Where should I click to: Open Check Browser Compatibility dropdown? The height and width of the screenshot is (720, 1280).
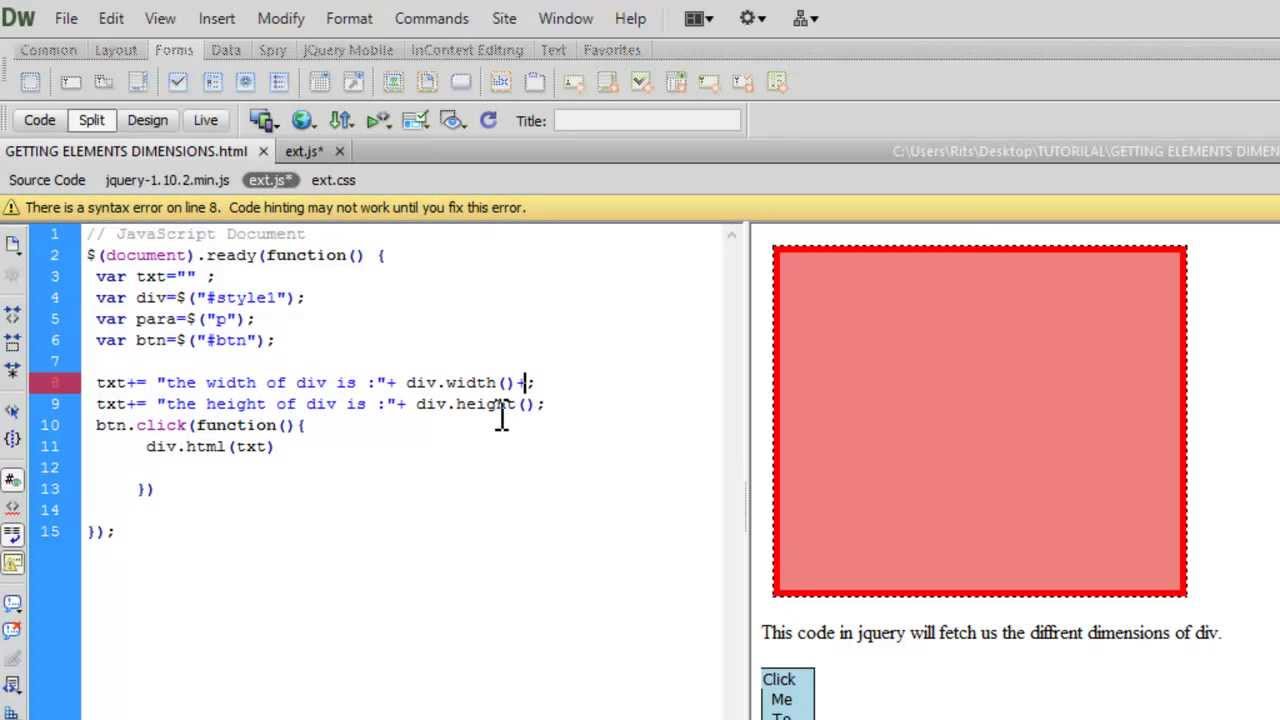coord(415,120)
